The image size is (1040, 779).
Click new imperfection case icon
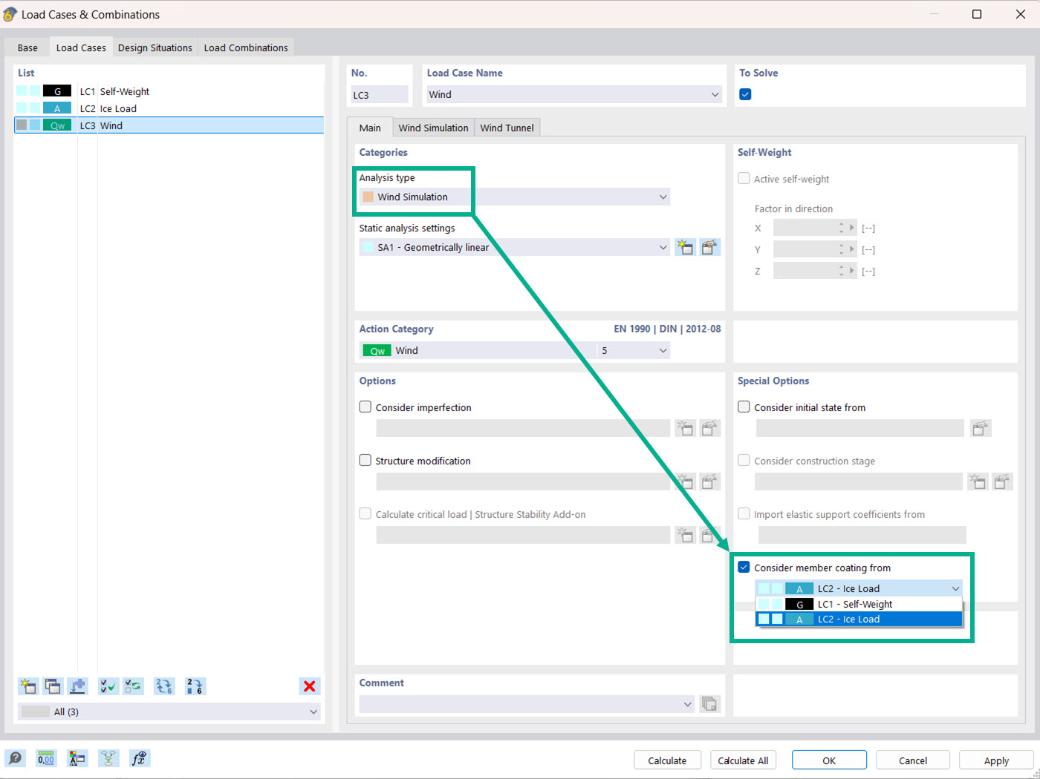tap(685, 429)
